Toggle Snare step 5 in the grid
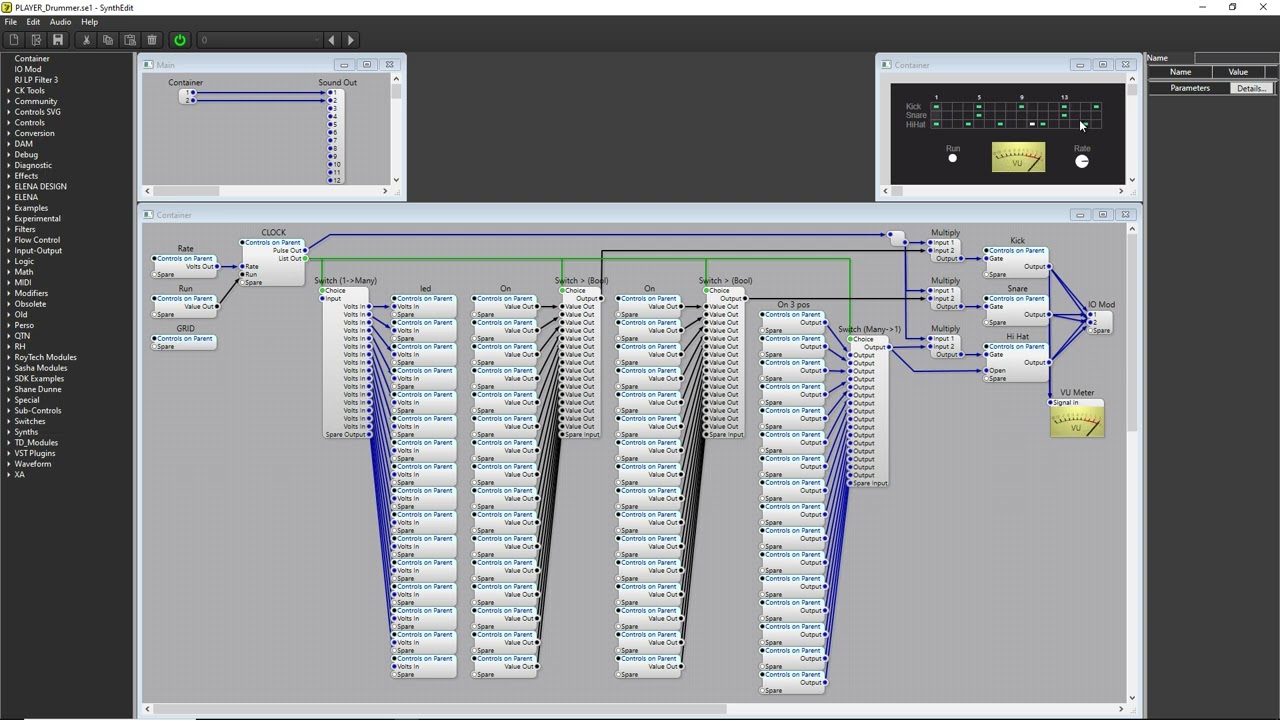Screen dimensions: 1280x720 pos(979,115)
